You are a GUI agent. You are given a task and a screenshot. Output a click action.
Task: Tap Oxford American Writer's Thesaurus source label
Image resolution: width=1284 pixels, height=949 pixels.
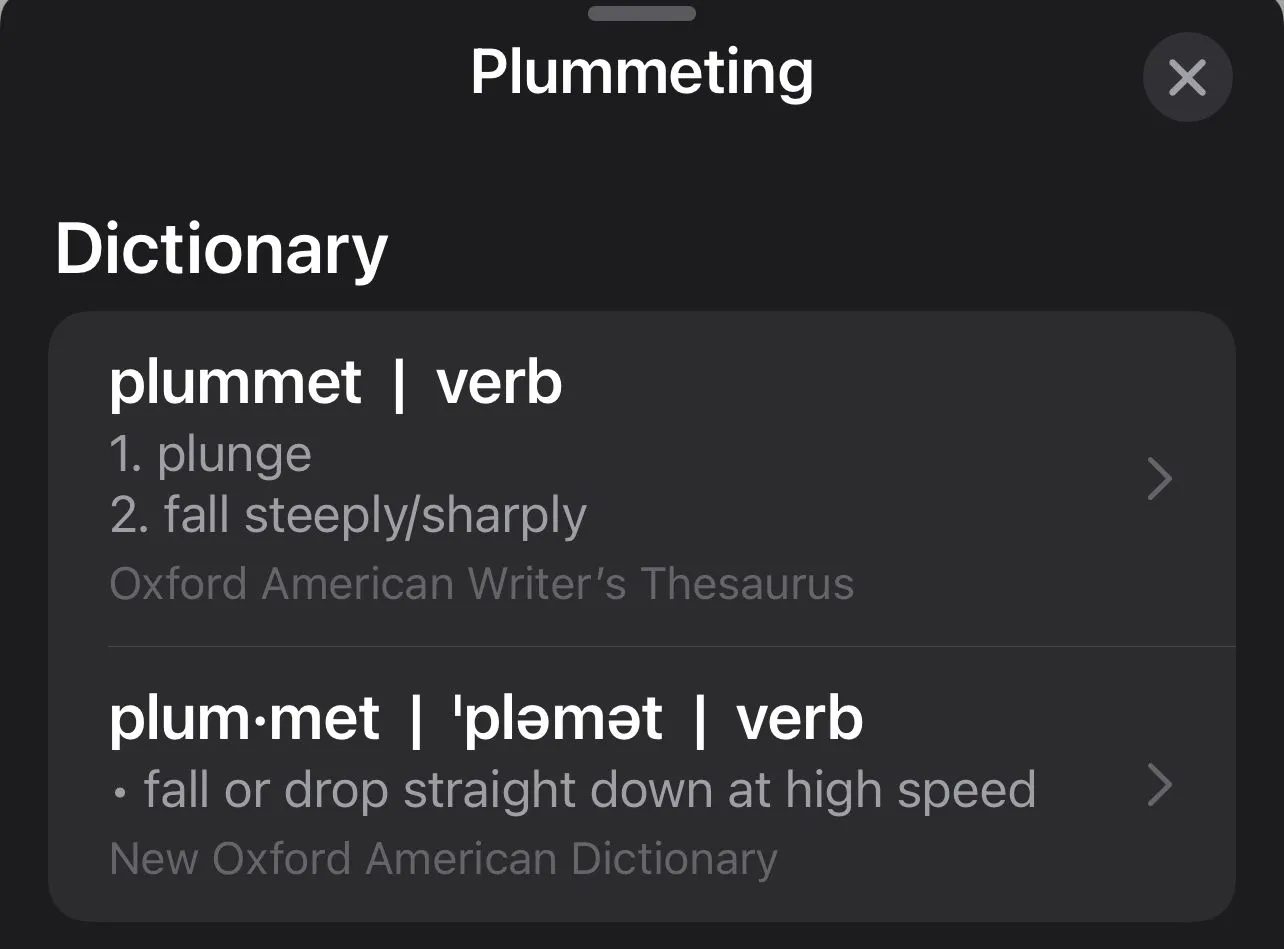[481, 584]
